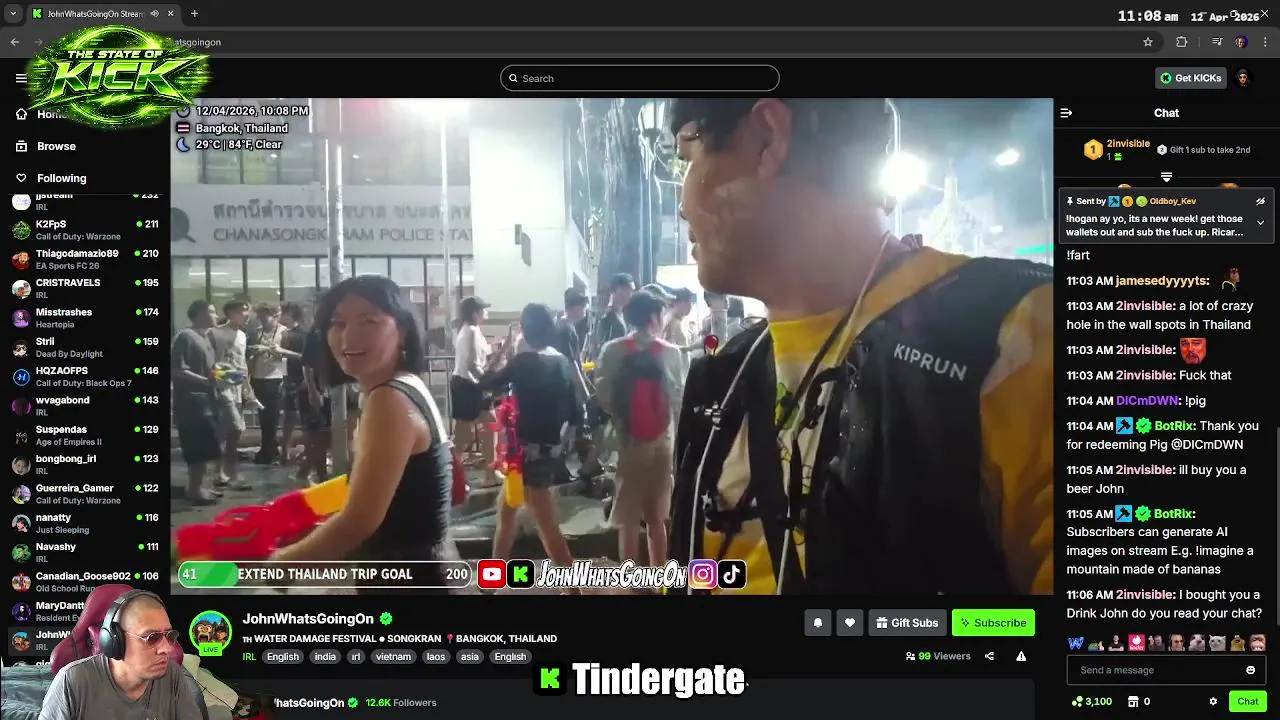
Task: Open Following in the sidebar
Action: [x=62, y=178]
